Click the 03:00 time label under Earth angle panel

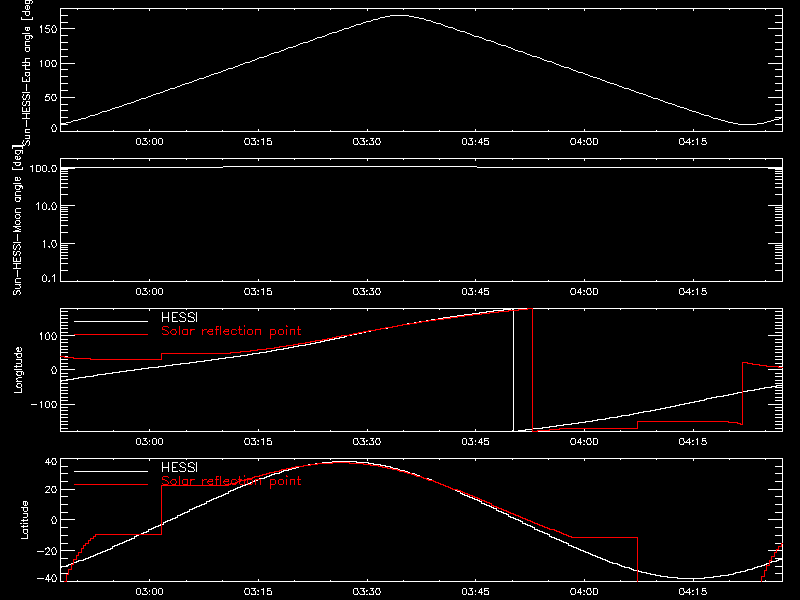pyautogui.click(x=149, y=141)
